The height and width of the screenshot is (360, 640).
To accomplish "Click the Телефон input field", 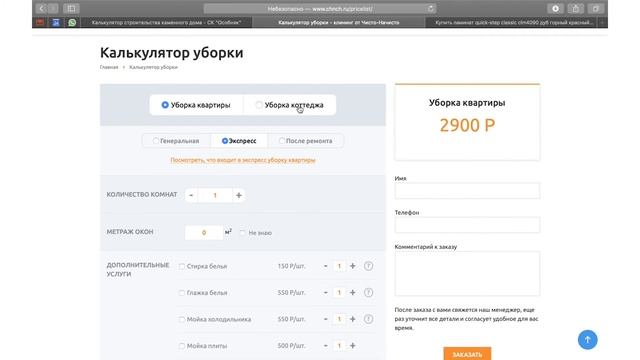I will click(467, 225).
